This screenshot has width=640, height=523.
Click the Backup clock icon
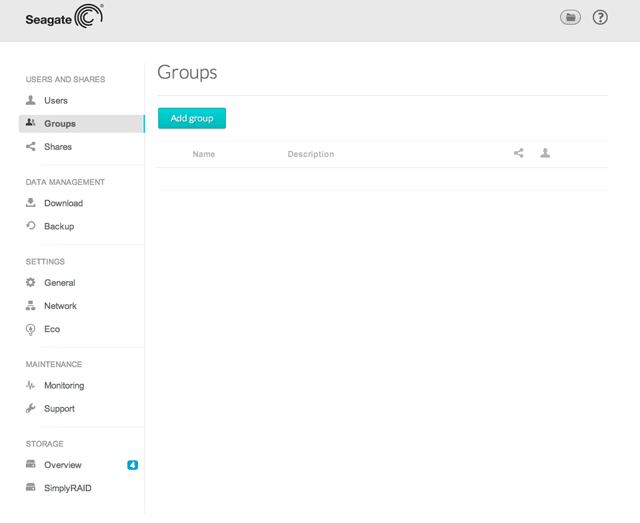tap(31, 226)
